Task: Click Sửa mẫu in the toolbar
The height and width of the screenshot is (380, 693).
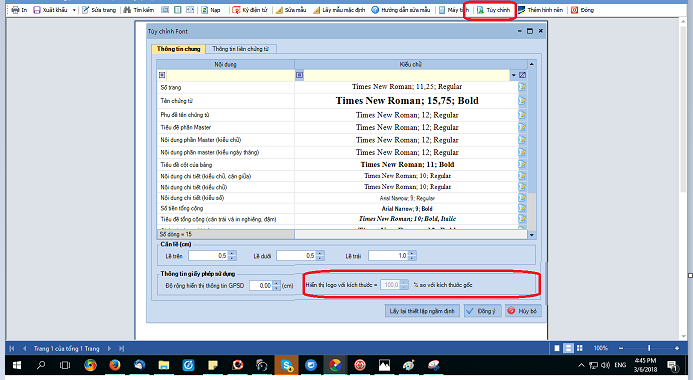Action: (291, 10)
